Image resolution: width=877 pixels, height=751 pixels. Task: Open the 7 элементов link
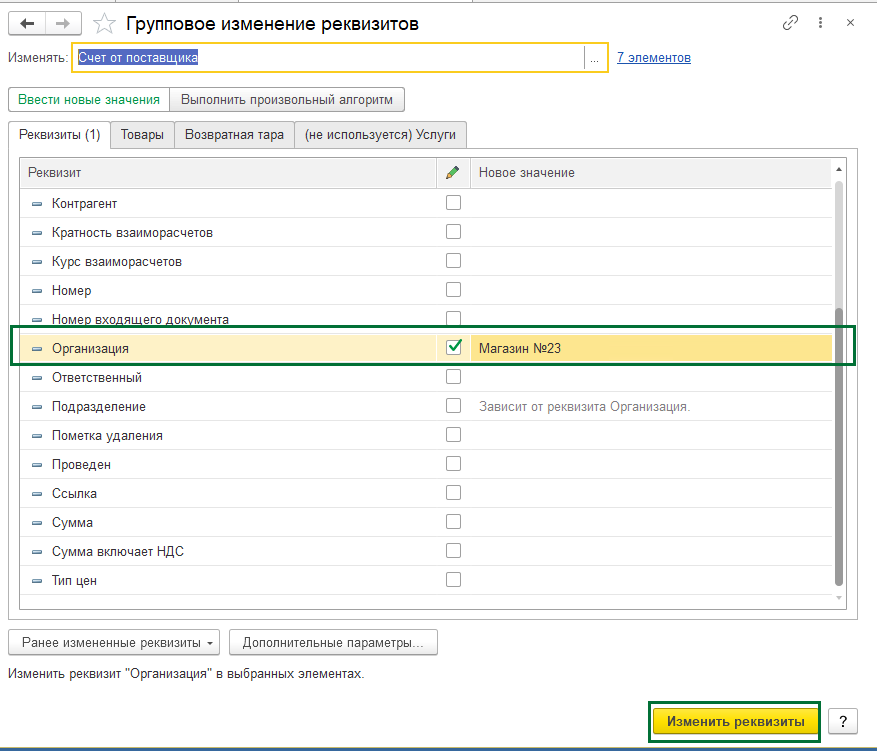pyautogui.click(x=653, y=58)
